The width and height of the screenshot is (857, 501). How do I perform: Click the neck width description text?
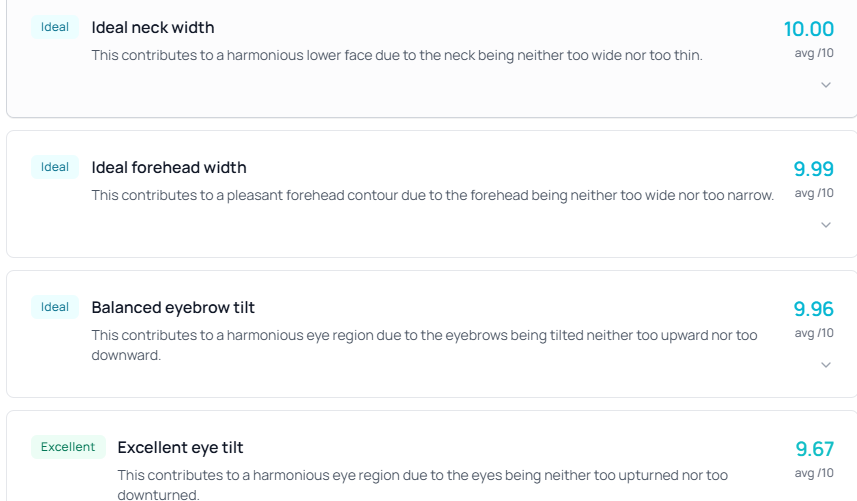point(397,55)
